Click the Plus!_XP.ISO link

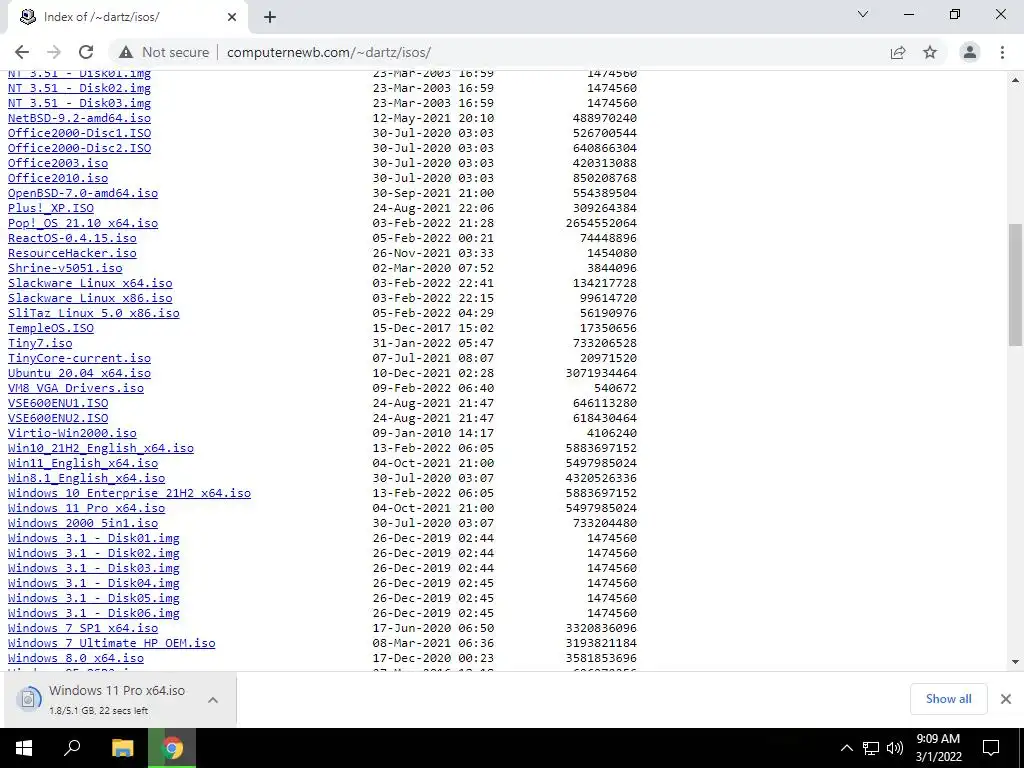coord(51,208)
